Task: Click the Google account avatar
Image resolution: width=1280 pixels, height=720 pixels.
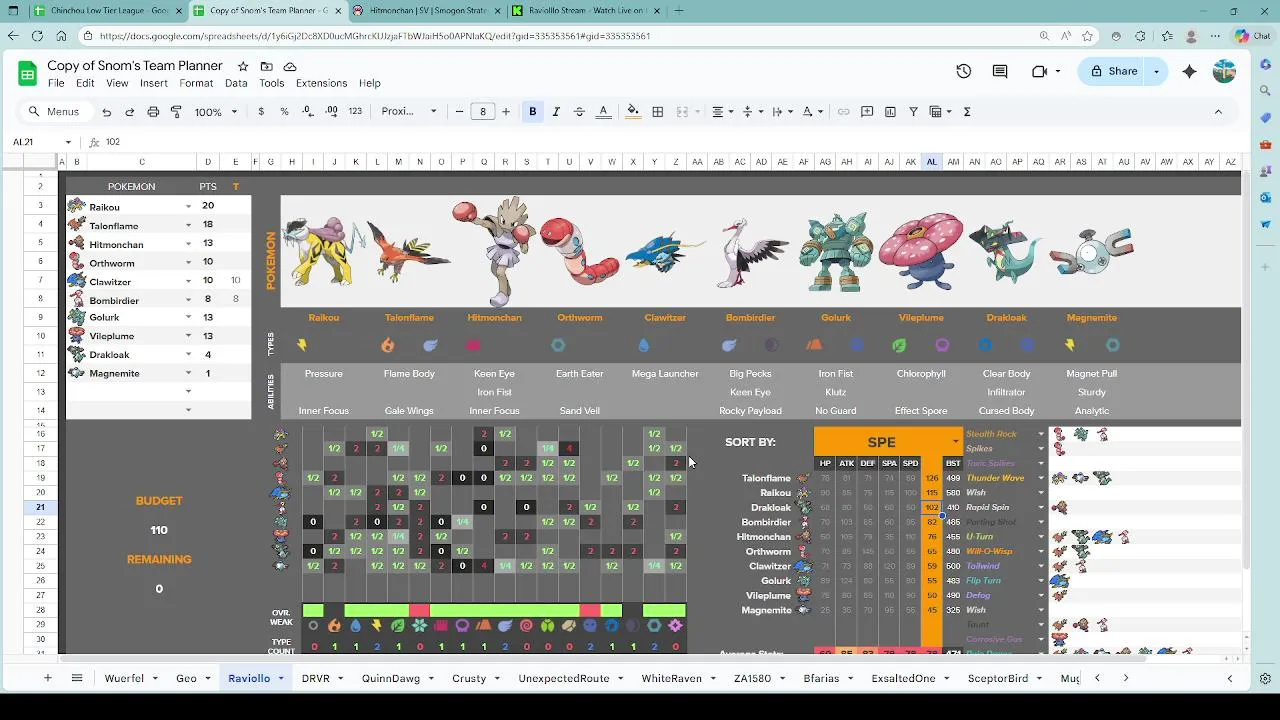Action: pos(1224,71)
